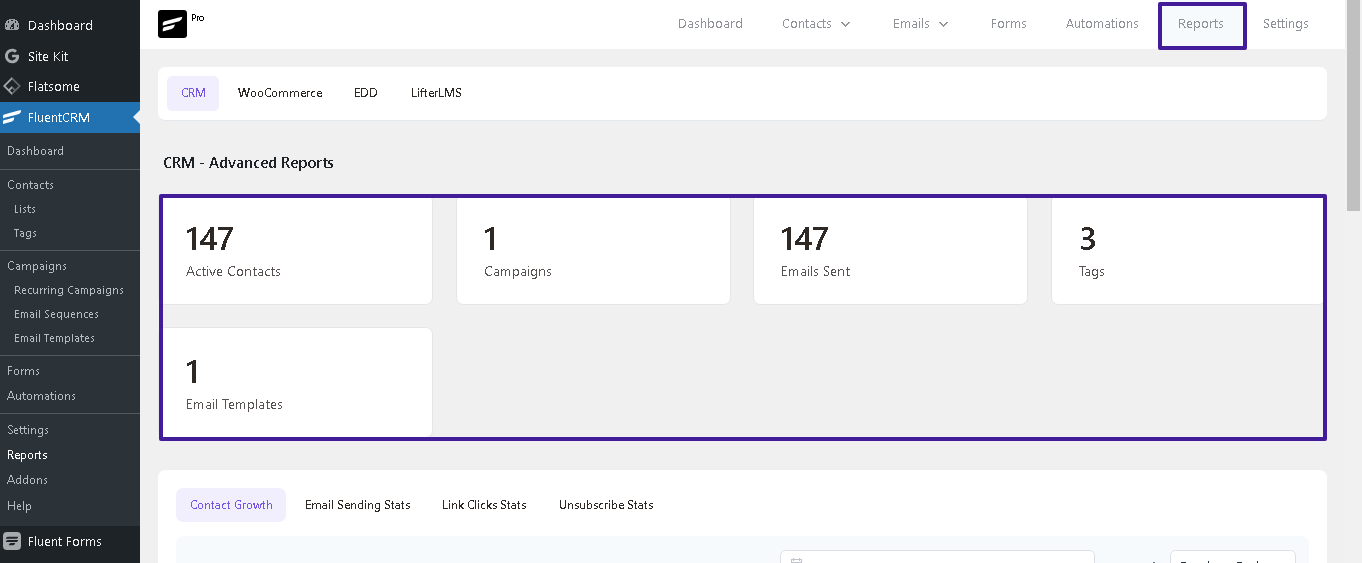Open the Campaigns stat card
The height and width of the screenshot is (563, 1362).
point(593,251)
